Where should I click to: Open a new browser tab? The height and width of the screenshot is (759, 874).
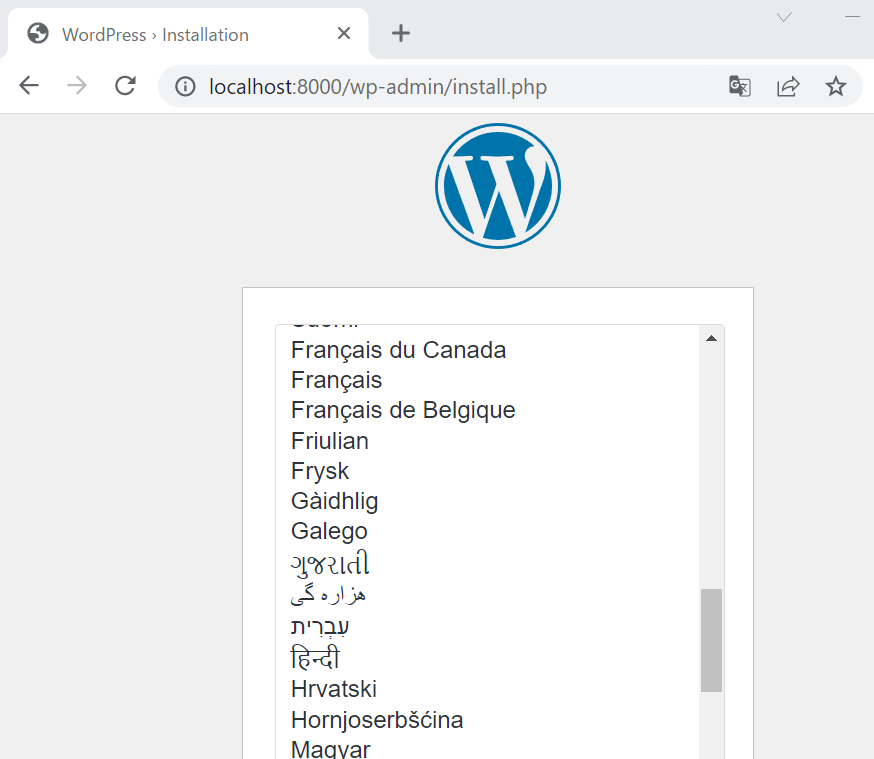click(400, 33)
